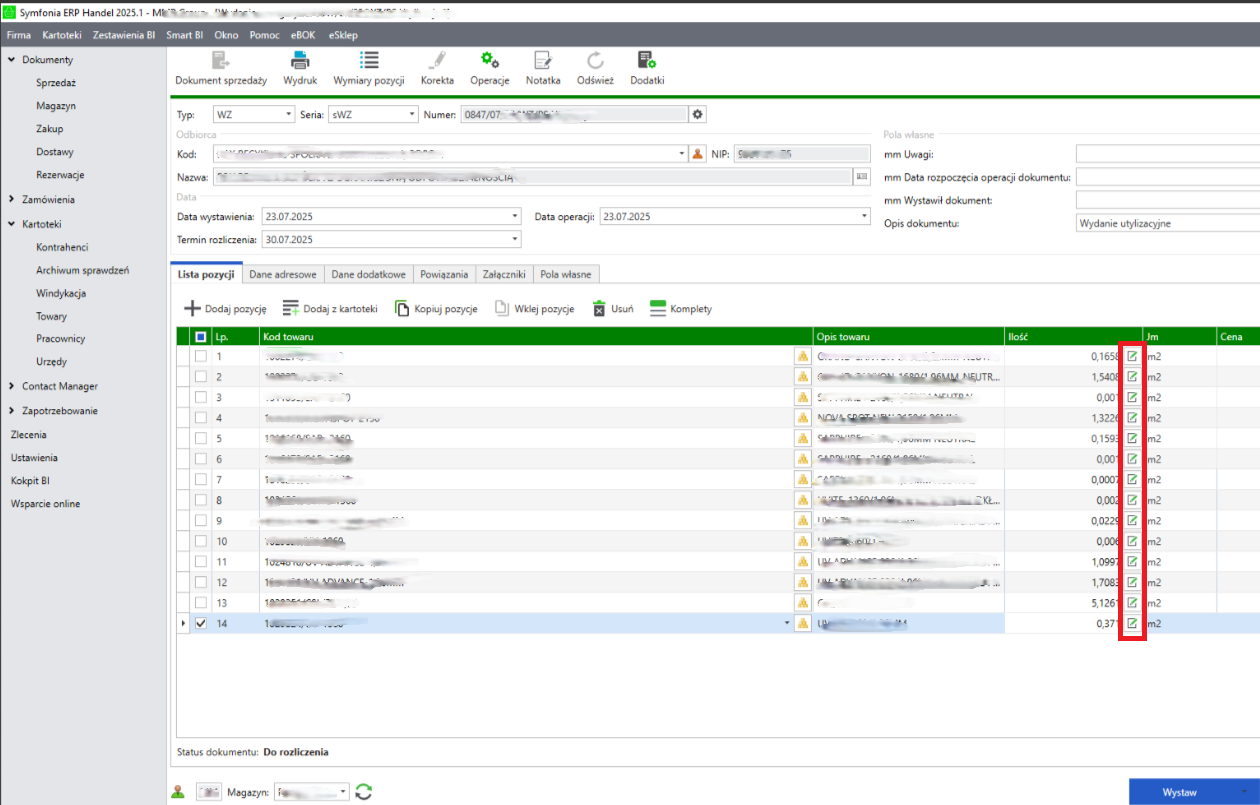Click the edit quantity icon in row 6

[x=1132, y=459]
